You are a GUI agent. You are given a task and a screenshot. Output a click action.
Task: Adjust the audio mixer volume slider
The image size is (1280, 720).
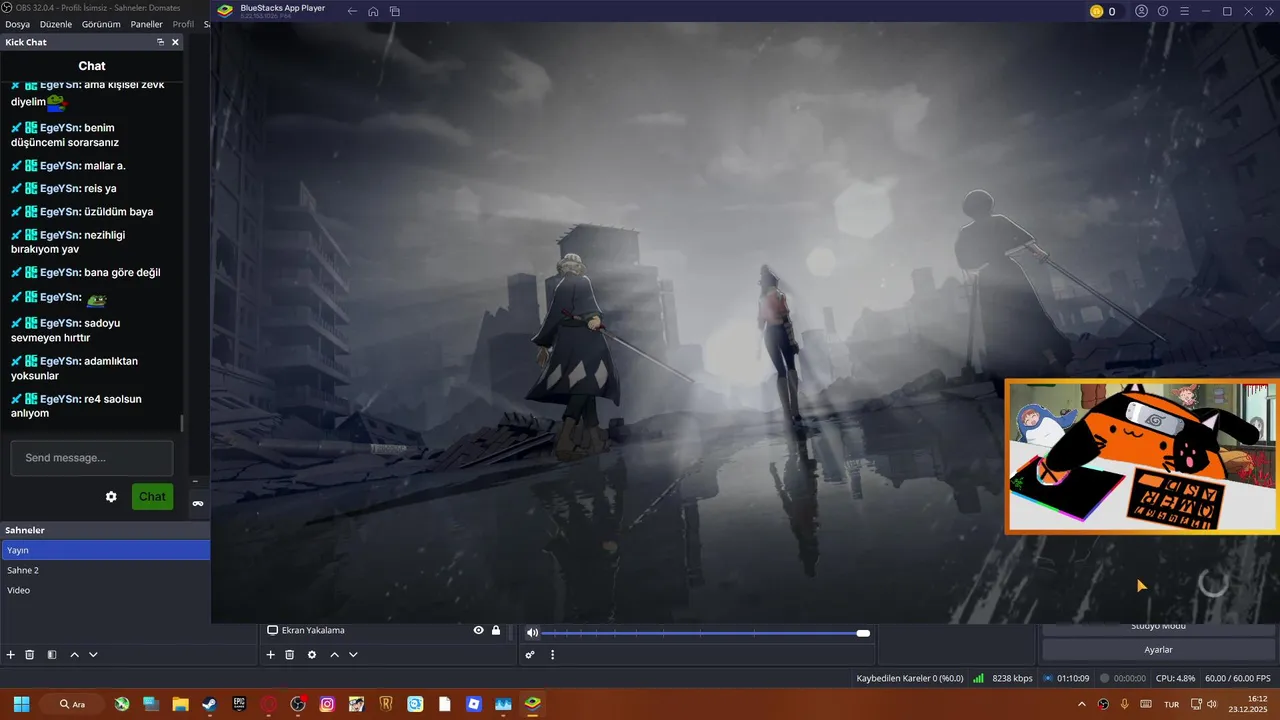(x=705, y=633)
